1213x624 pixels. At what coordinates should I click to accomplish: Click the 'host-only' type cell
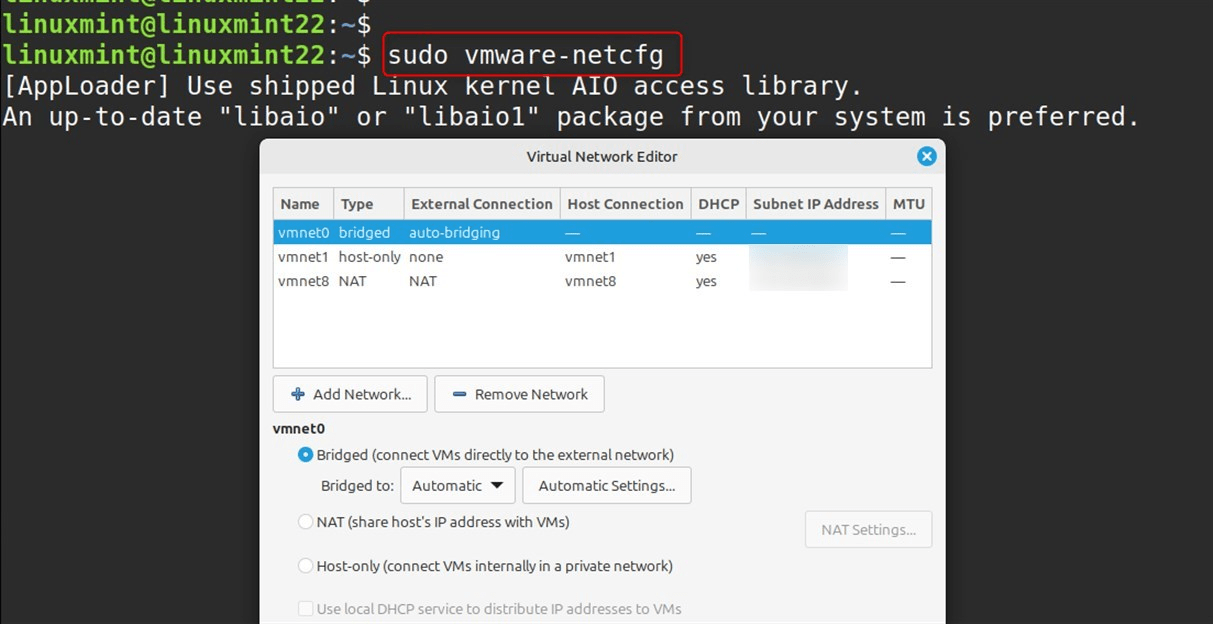click(370, 257)
